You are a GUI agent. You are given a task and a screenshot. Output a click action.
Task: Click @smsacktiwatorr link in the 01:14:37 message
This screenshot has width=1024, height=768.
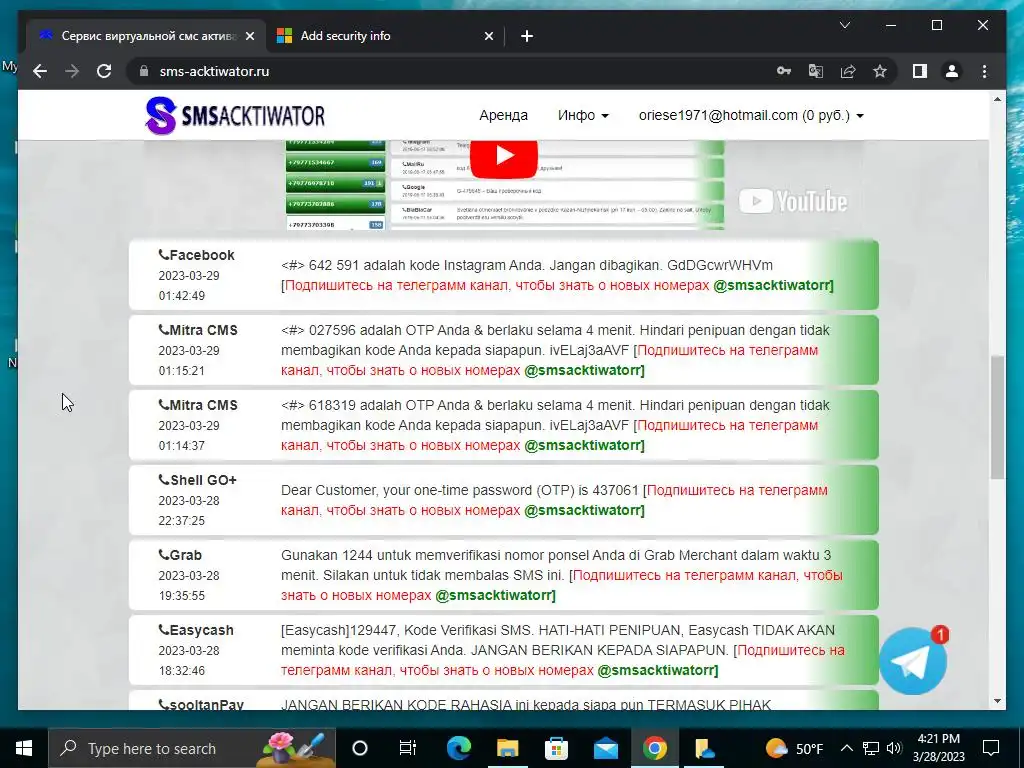click(x=584, y=445)
